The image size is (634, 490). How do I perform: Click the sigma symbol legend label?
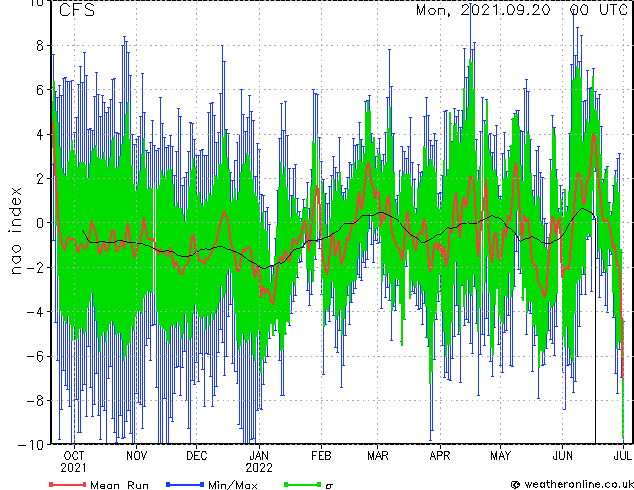[329, 486]
